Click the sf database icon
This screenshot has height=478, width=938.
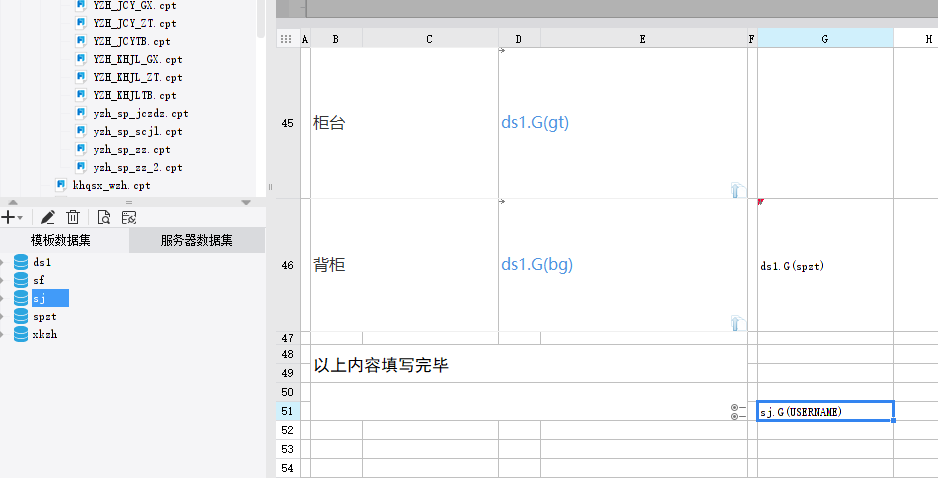click(x=21, y=280)
